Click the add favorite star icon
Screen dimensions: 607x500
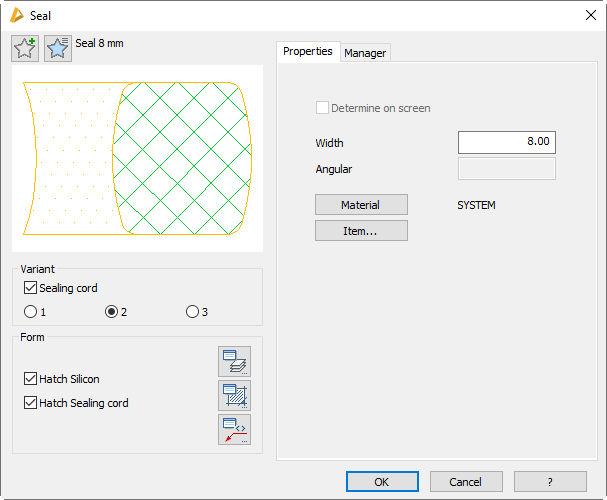25,48
